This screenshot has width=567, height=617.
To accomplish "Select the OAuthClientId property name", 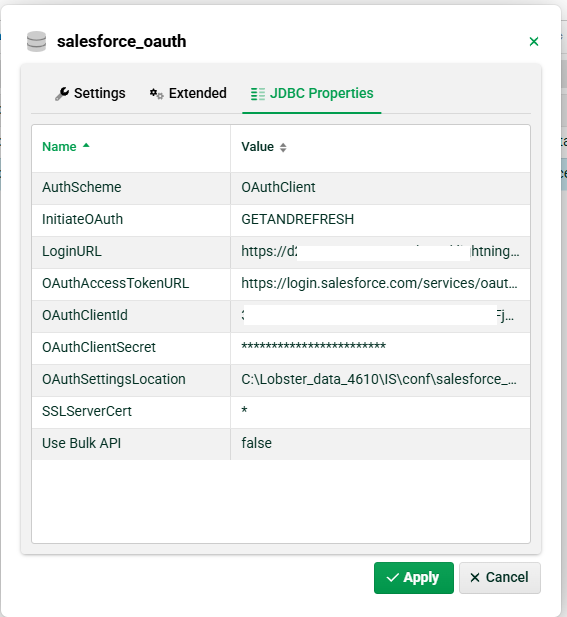I will tap(85, 315).
